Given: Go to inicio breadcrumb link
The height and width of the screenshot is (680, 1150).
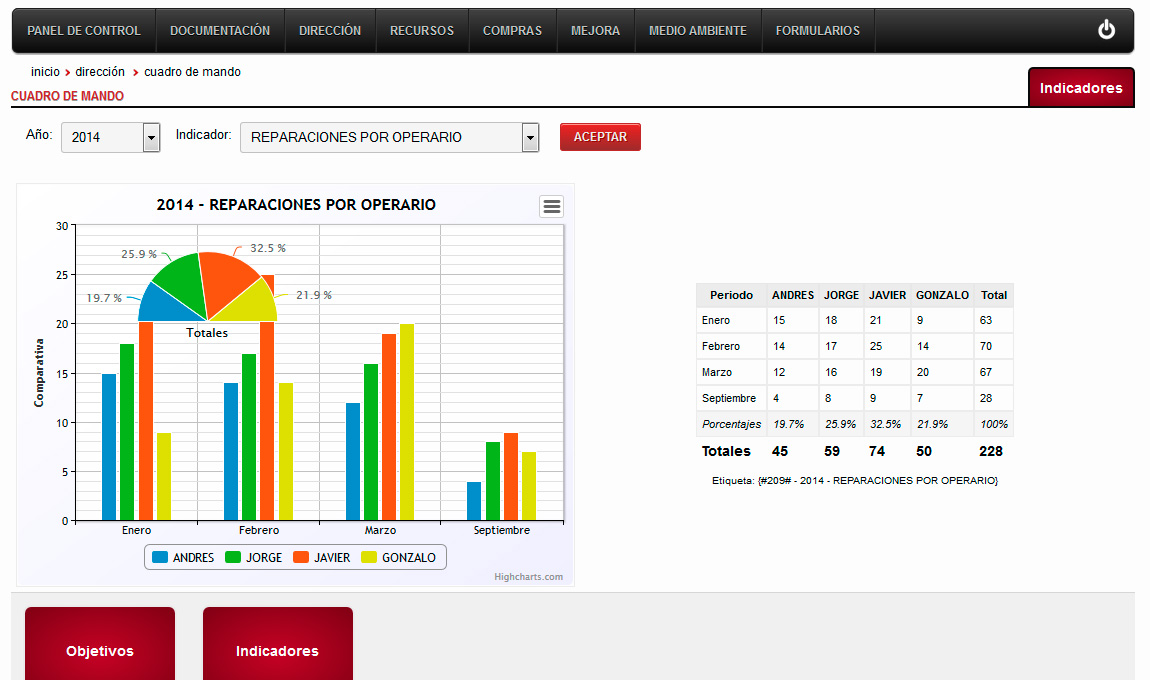Looking at the screenshot, I should [x=45, y=72].
